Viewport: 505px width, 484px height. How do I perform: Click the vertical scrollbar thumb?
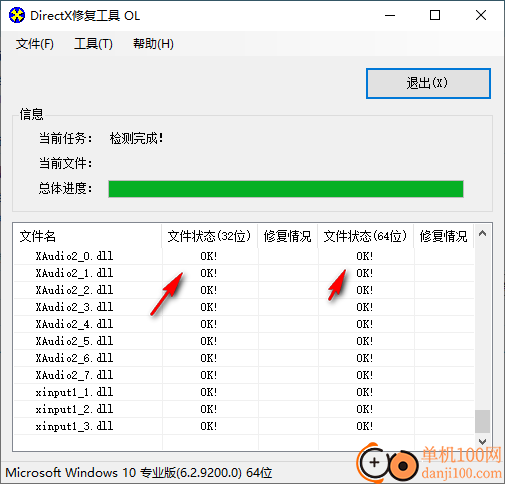pos(482,421)
